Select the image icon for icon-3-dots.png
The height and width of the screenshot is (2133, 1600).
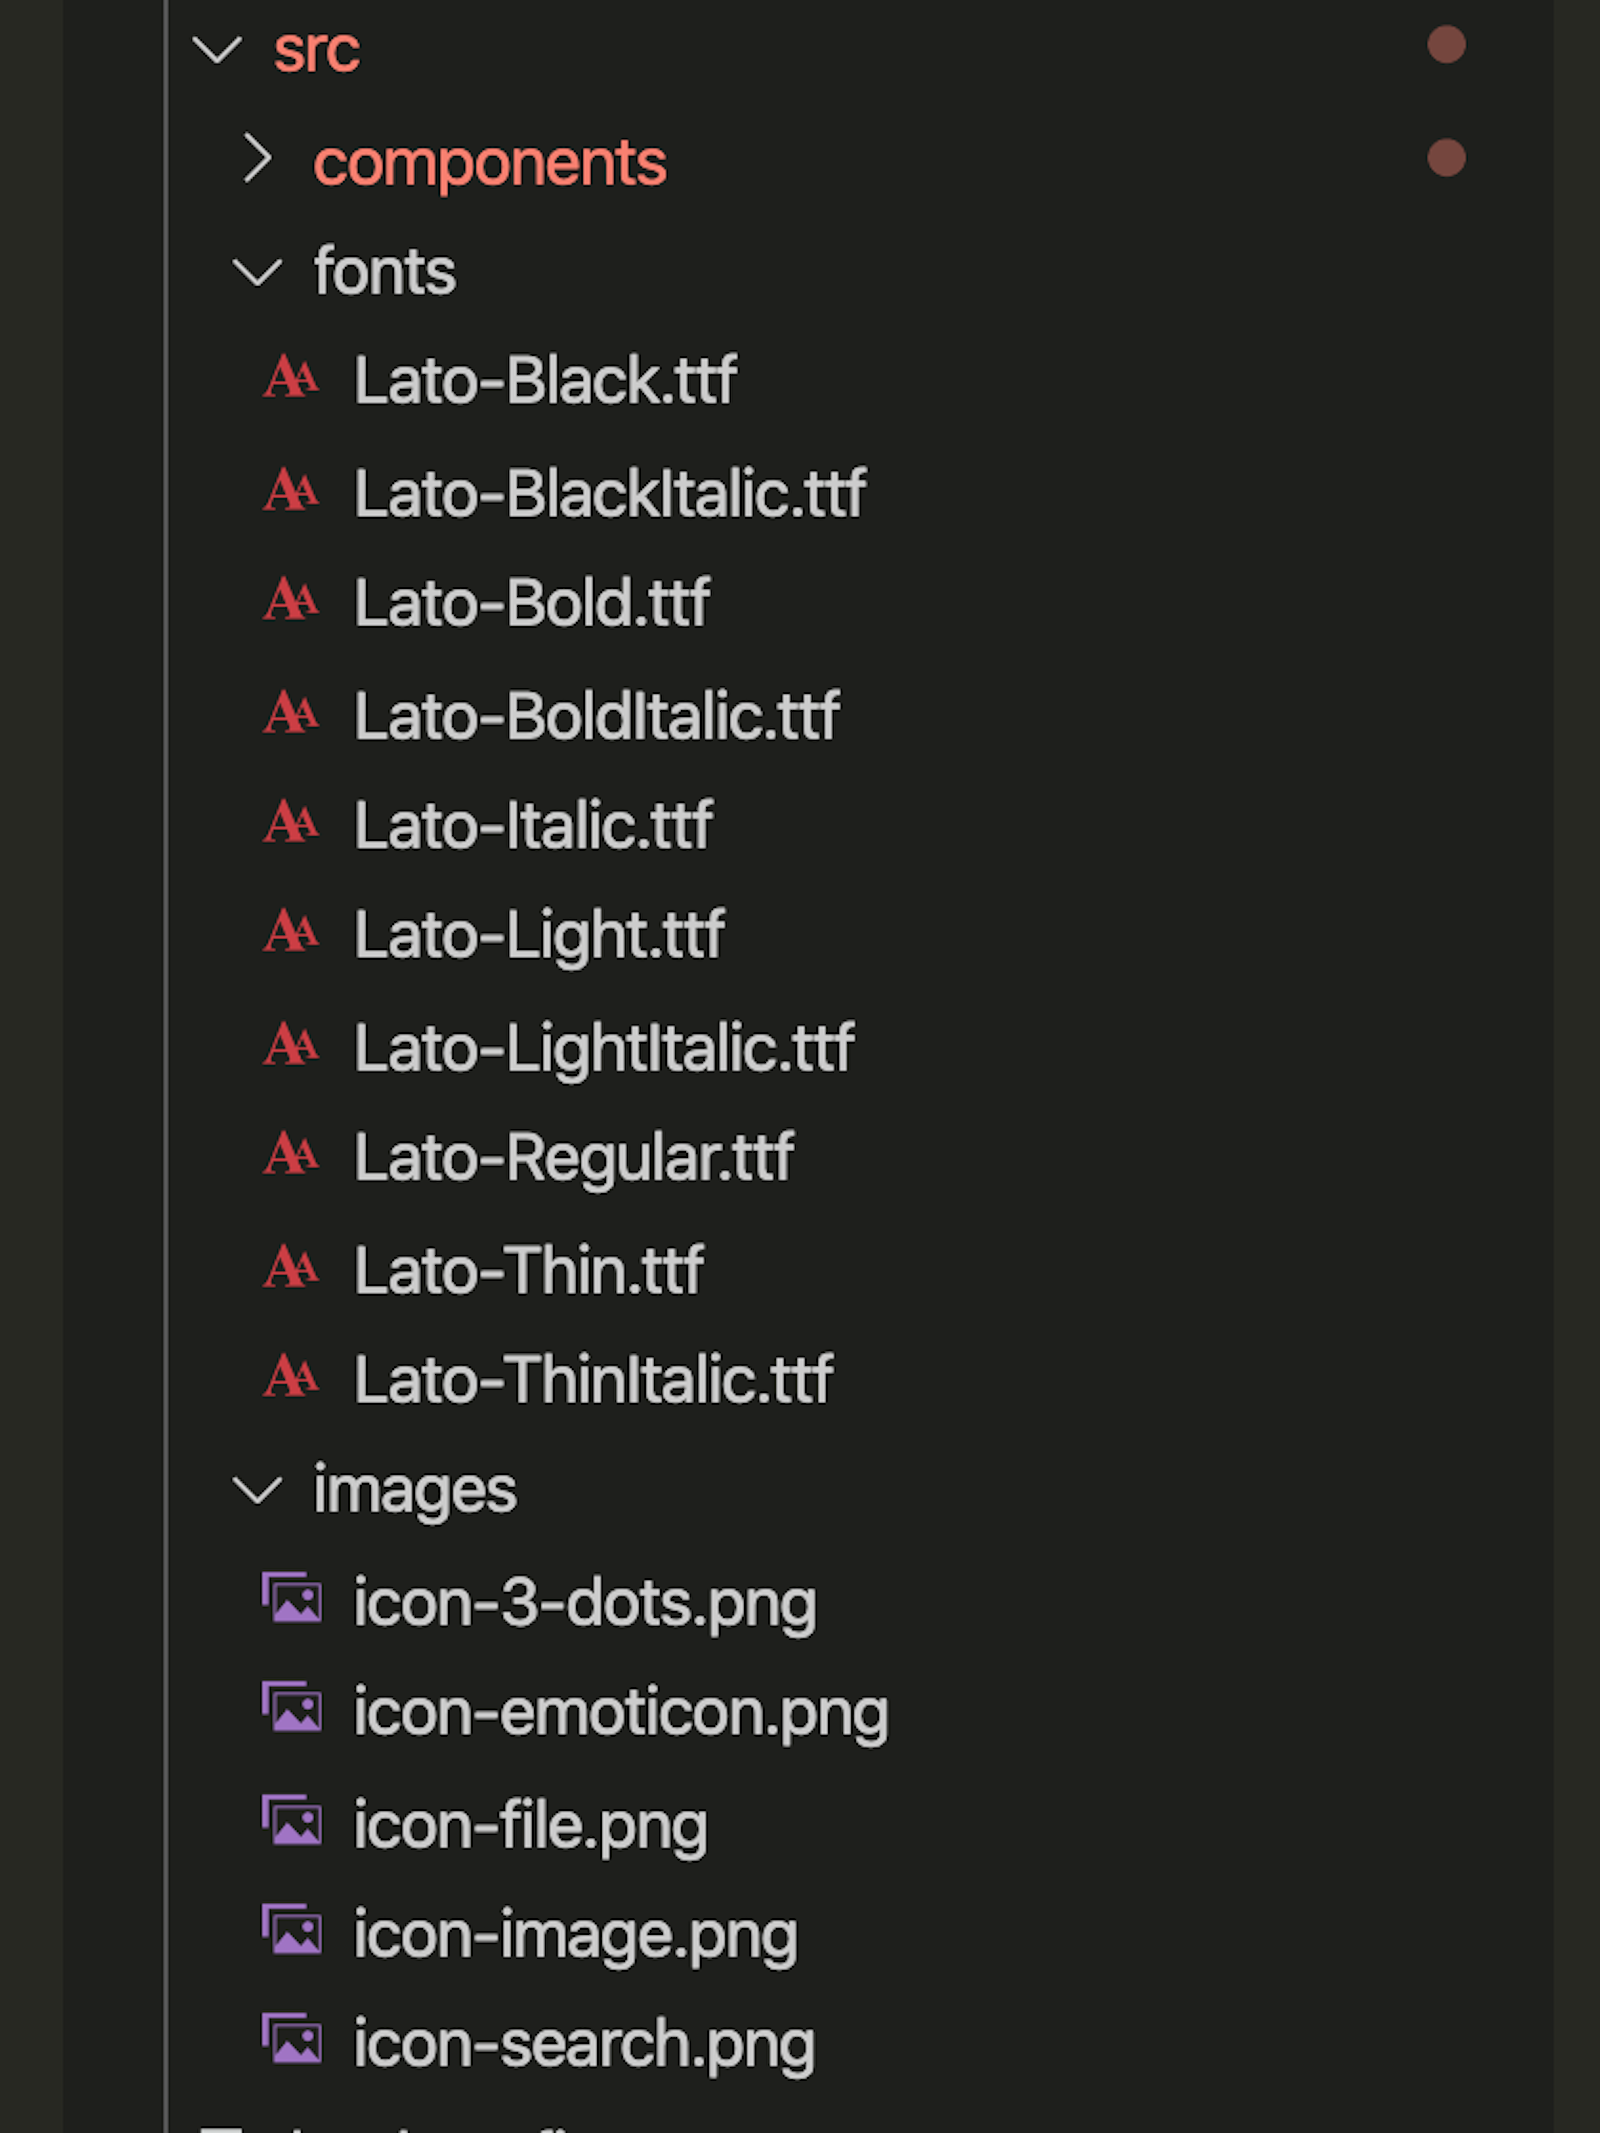click(x=293, y=1601)
